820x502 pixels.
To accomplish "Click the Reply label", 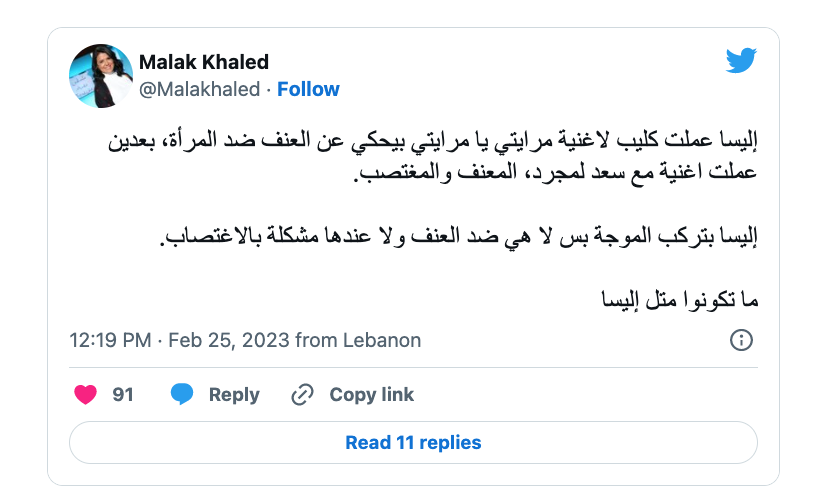I will coord(234,395).
